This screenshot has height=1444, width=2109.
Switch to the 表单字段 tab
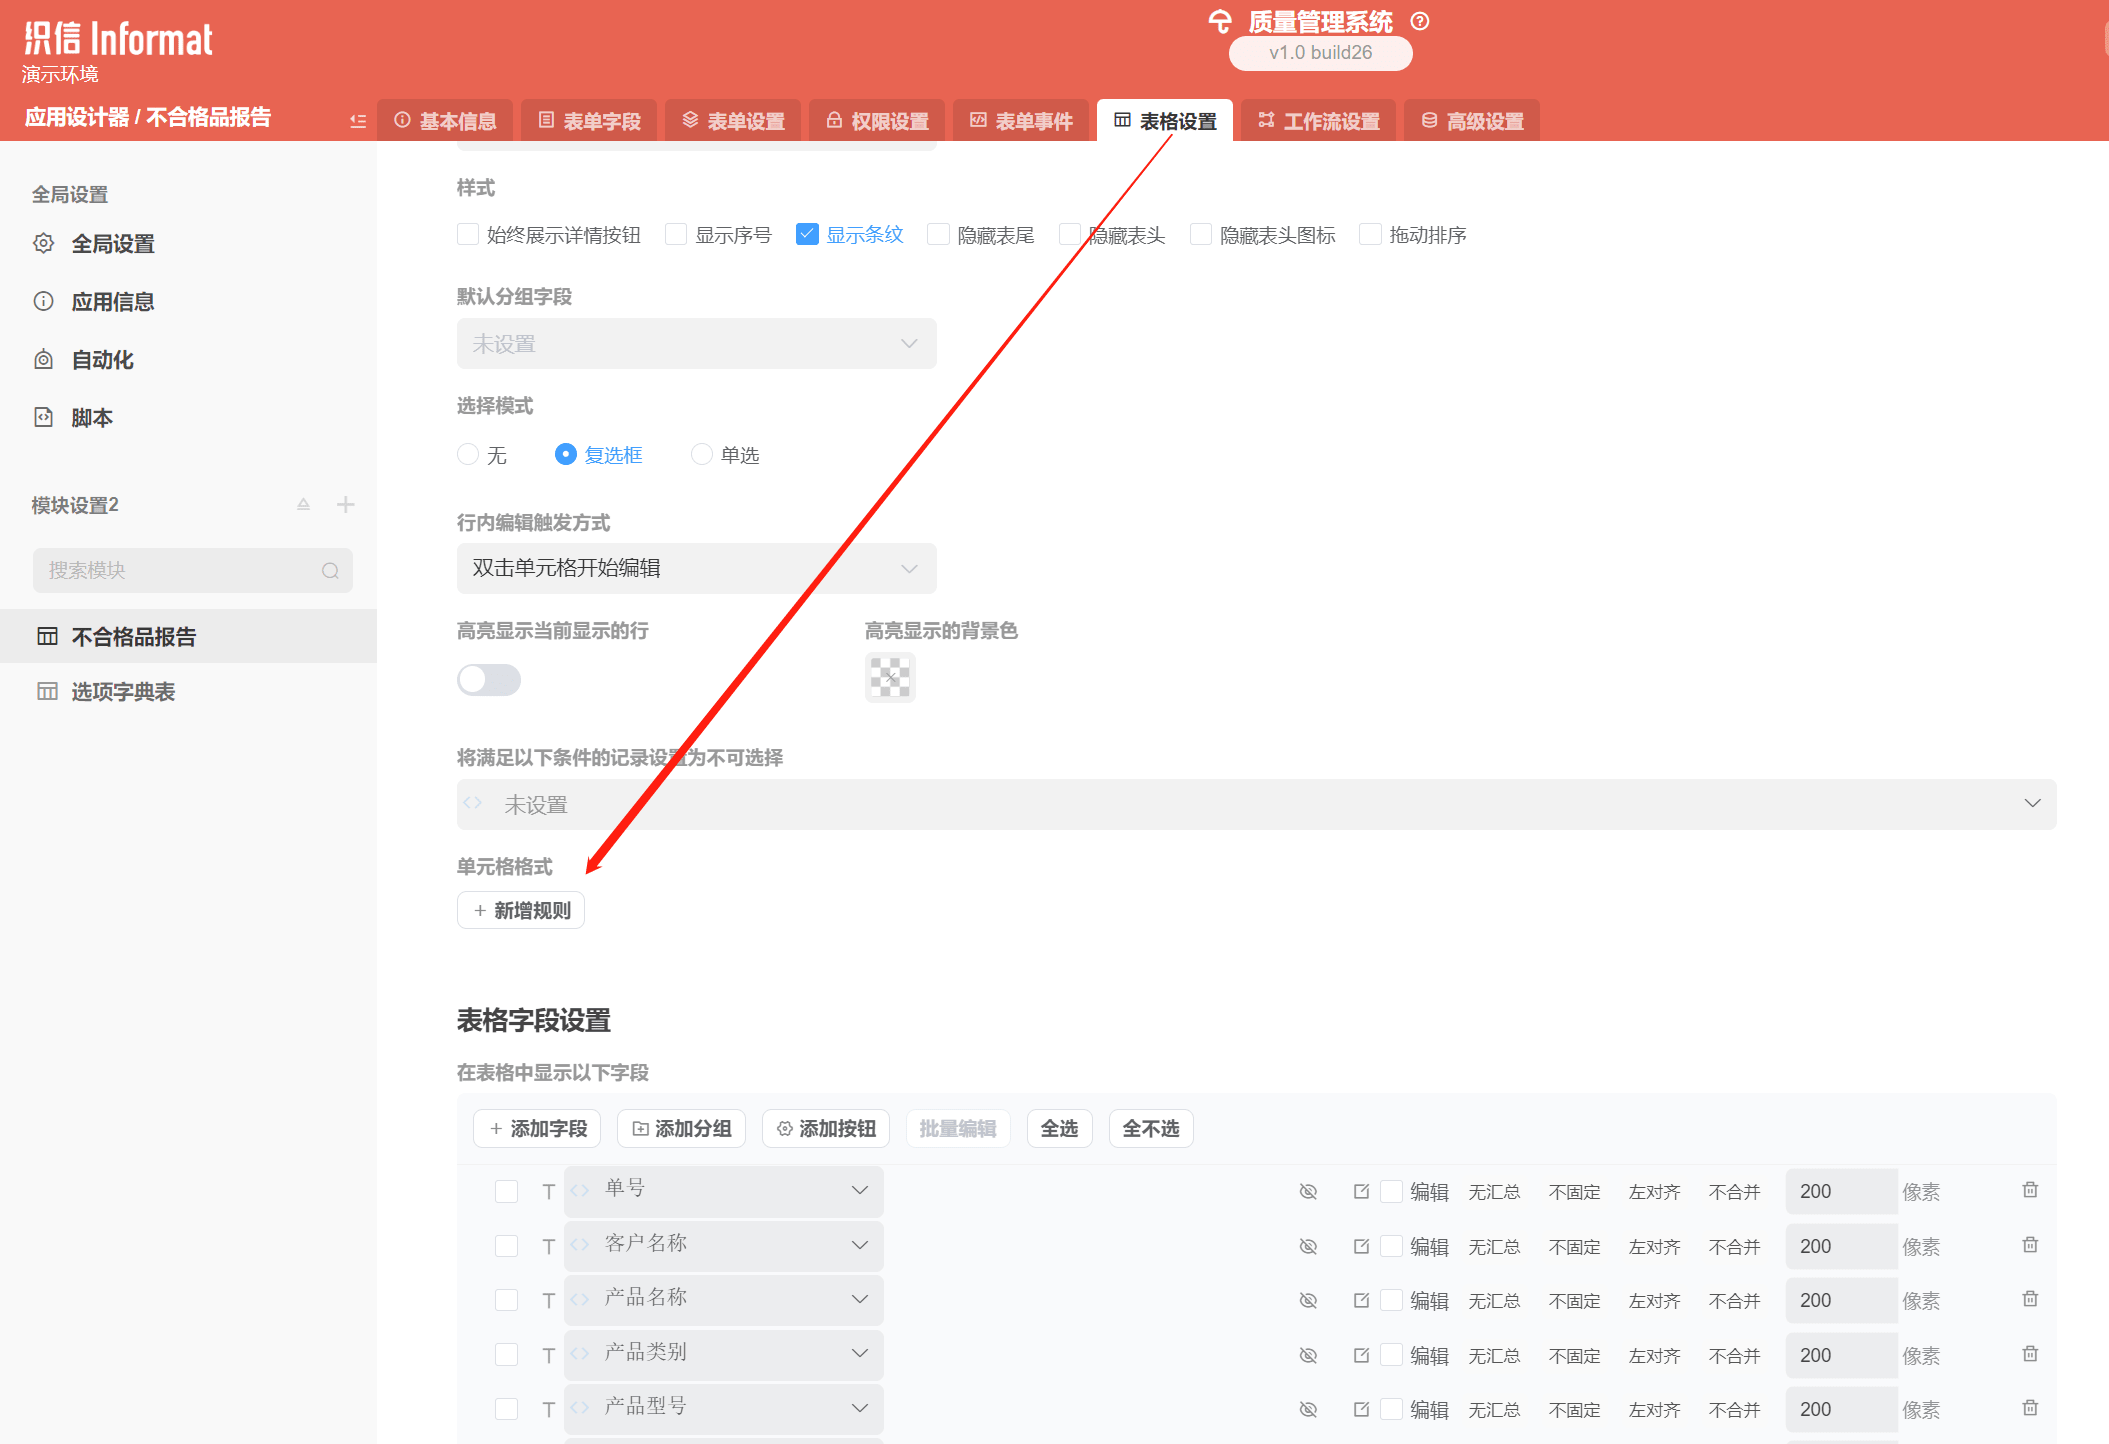589,121
